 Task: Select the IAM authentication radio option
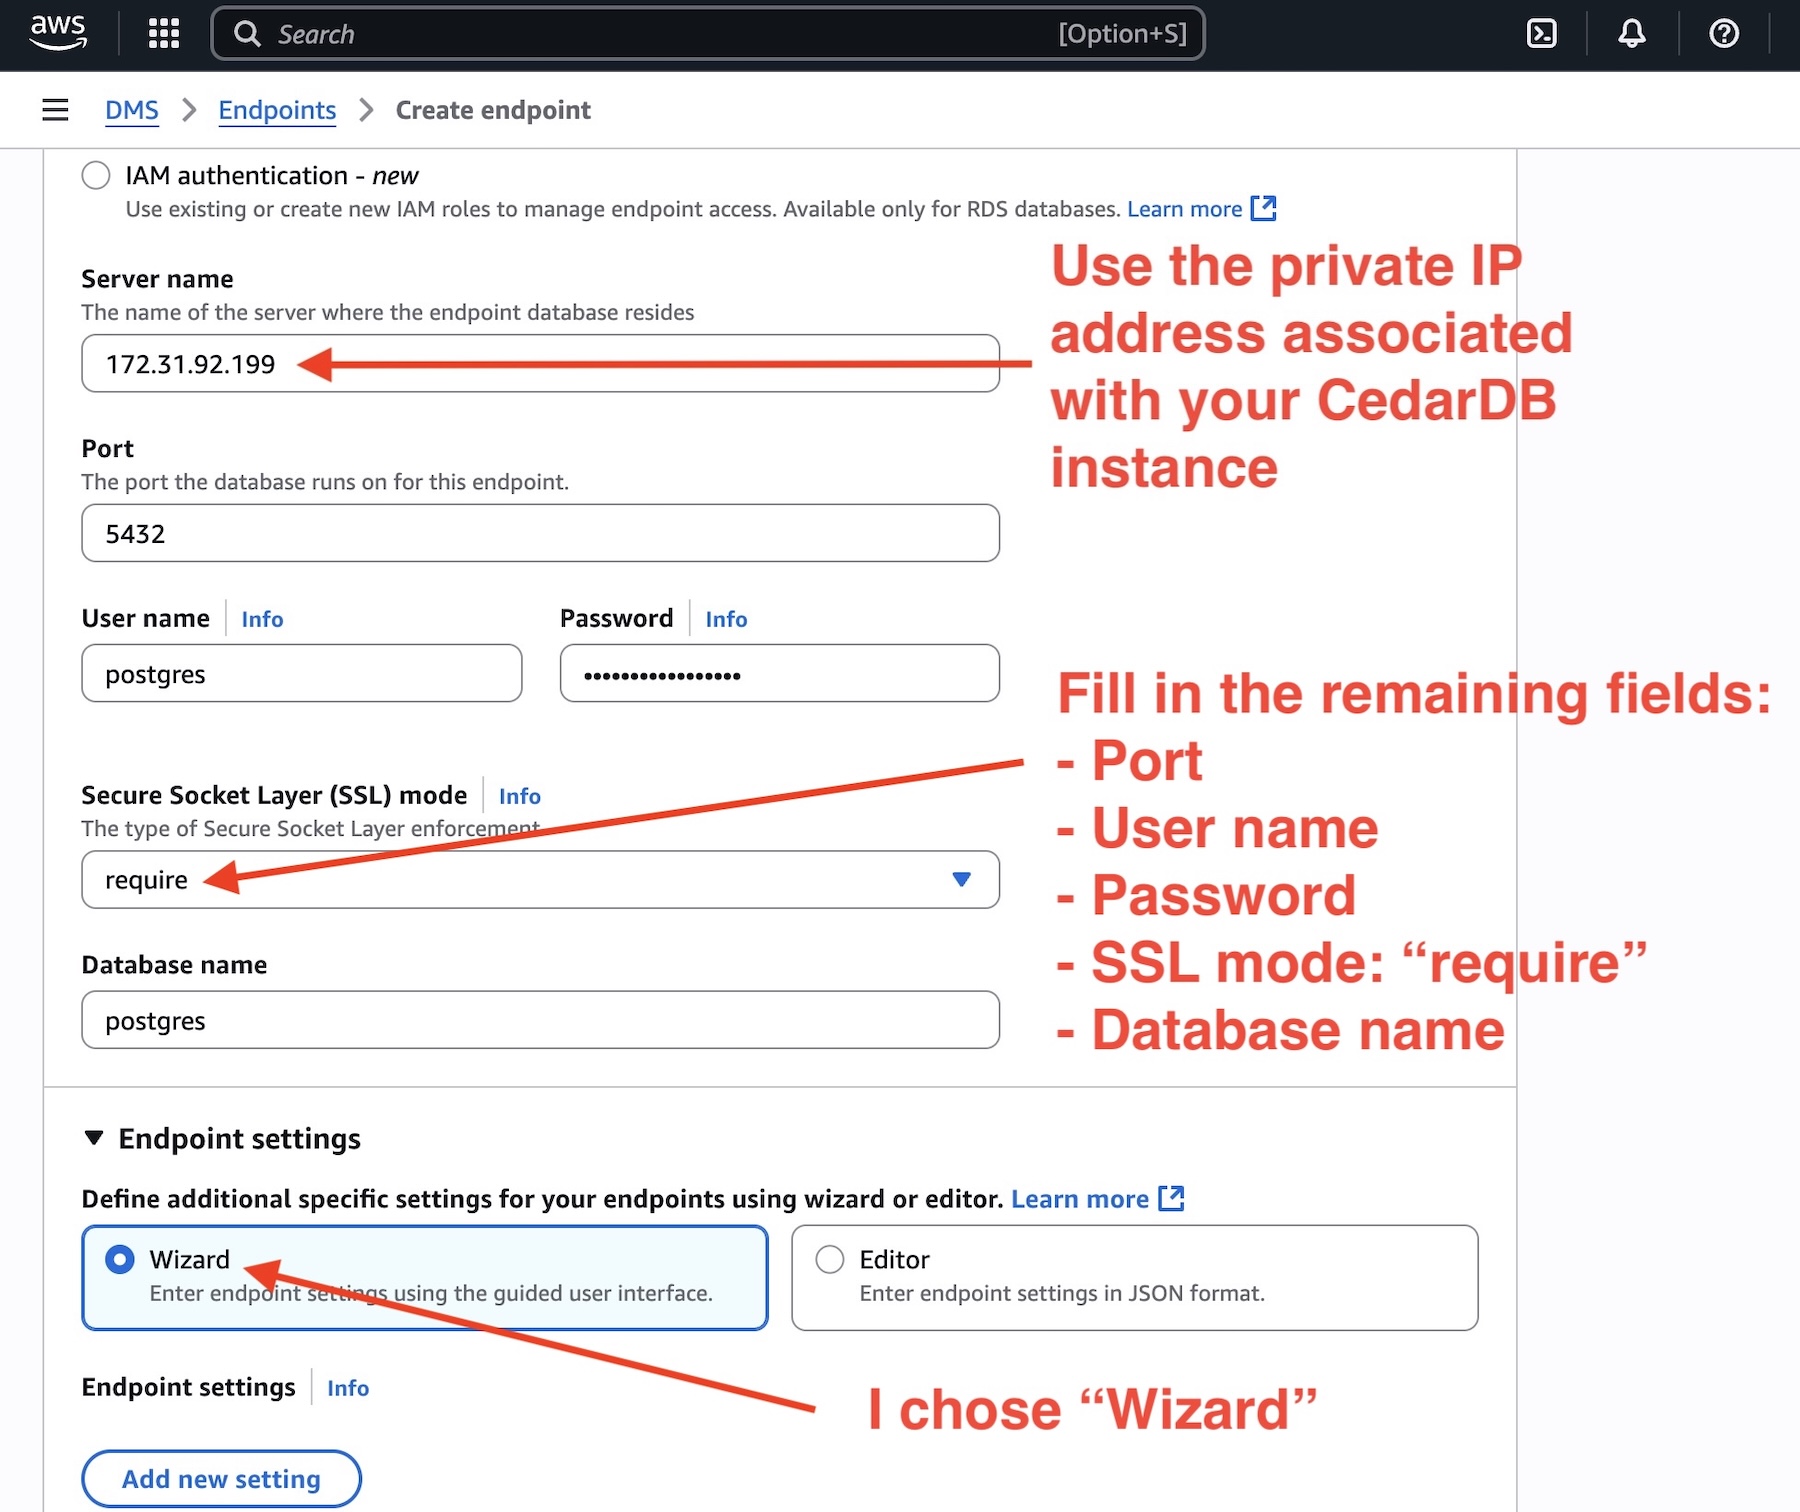[x=96, y=176]
